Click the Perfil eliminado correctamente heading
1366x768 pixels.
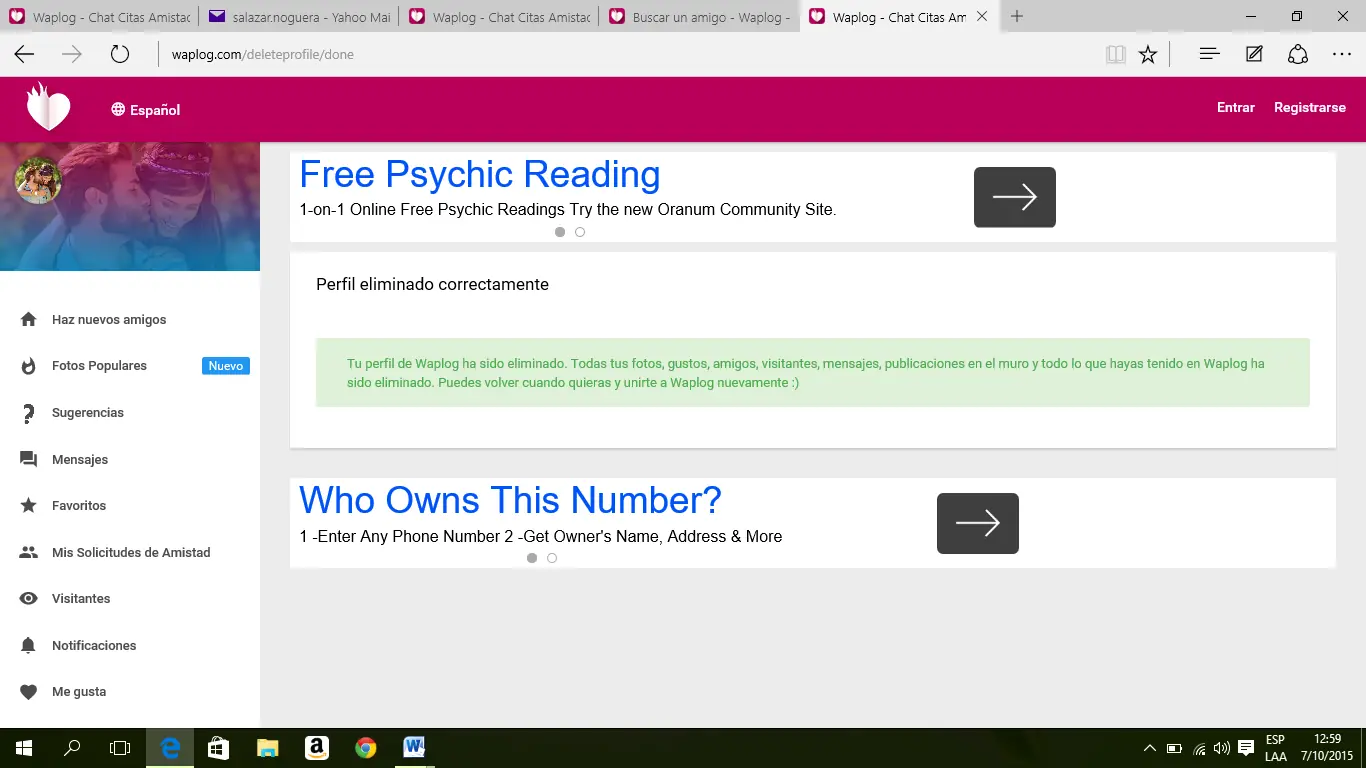(432, 285)
